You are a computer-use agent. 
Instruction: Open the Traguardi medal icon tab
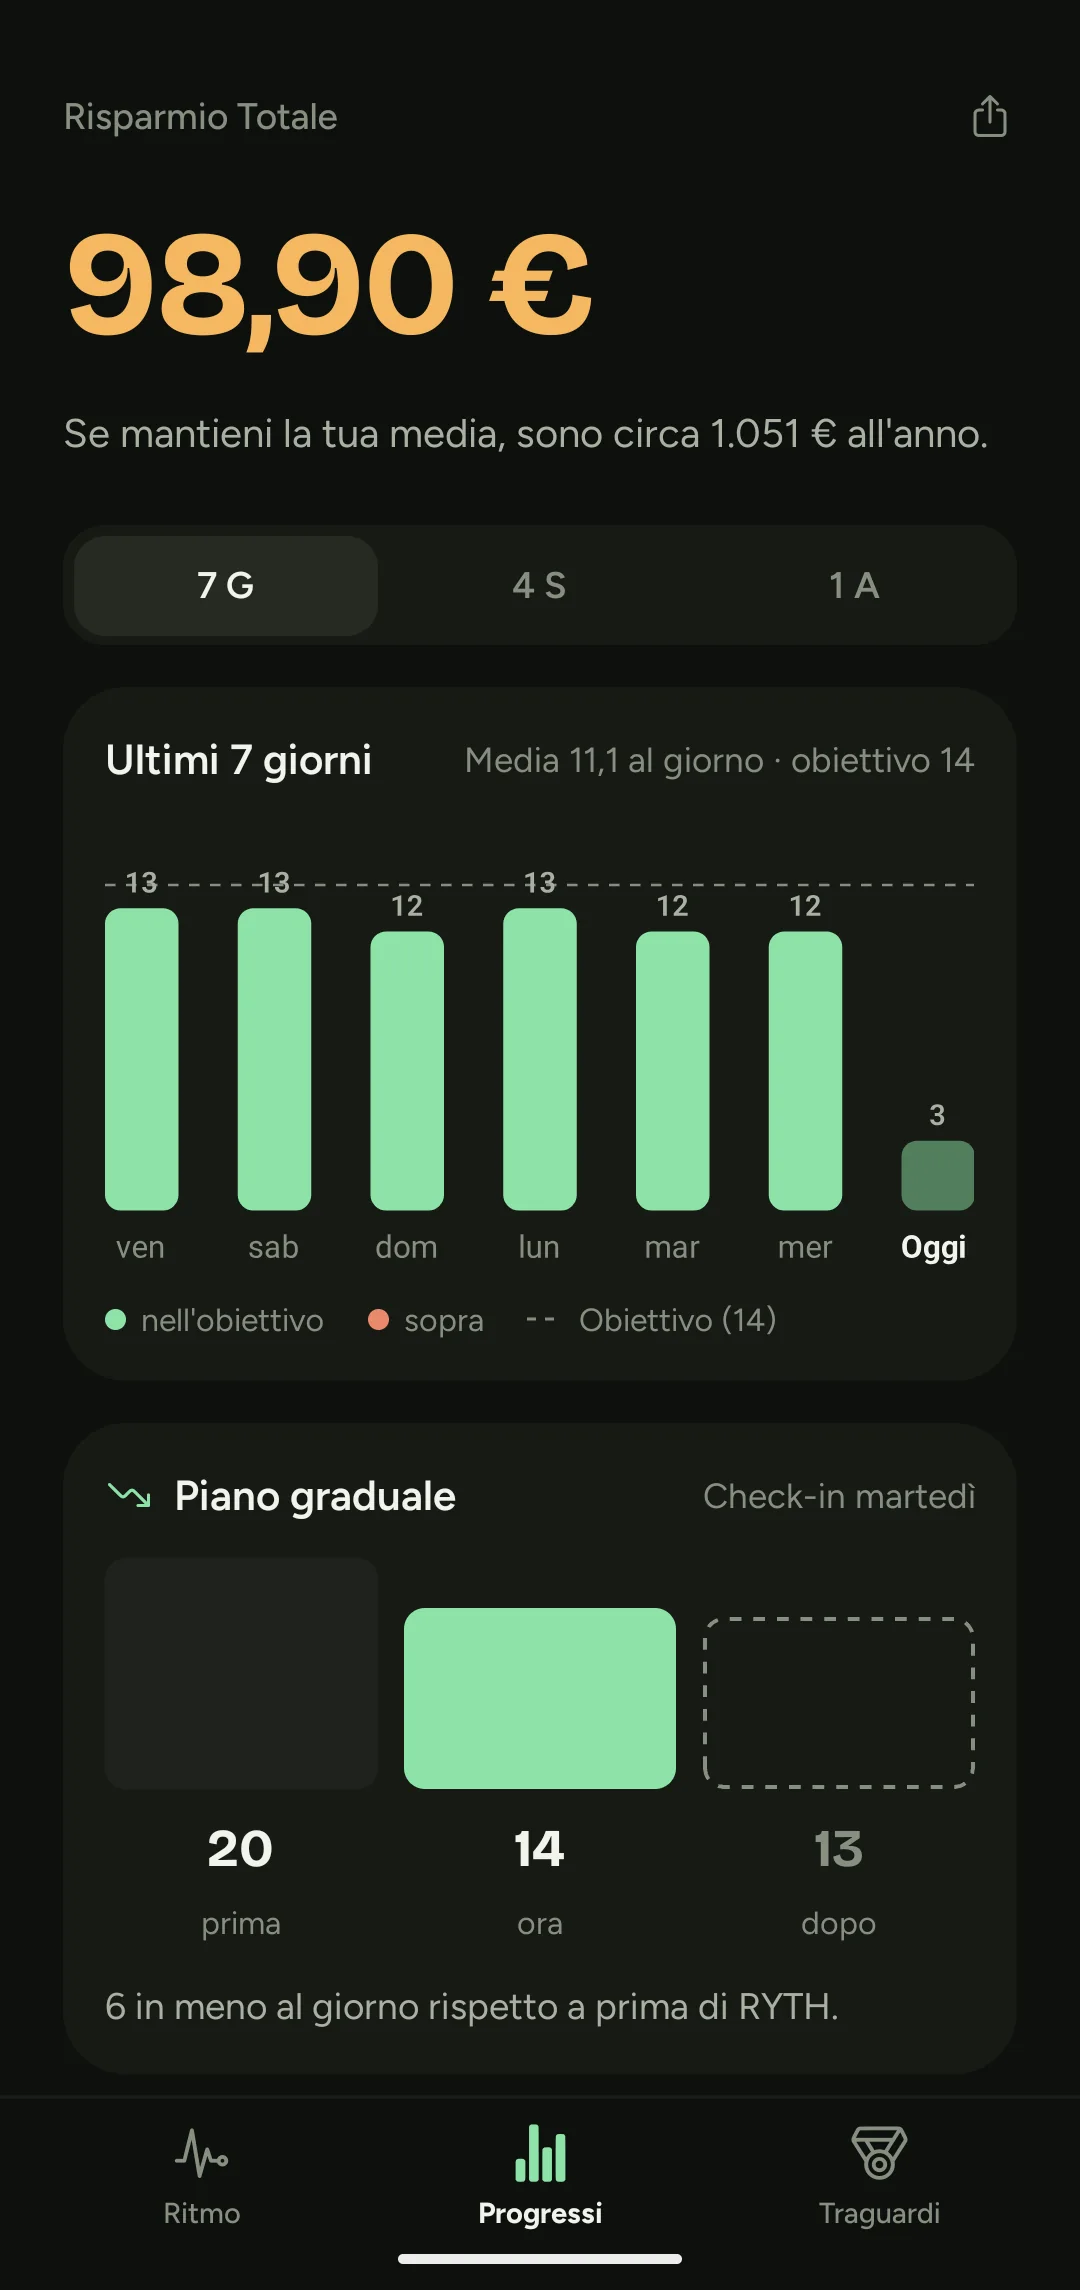tap(879, 2153)
